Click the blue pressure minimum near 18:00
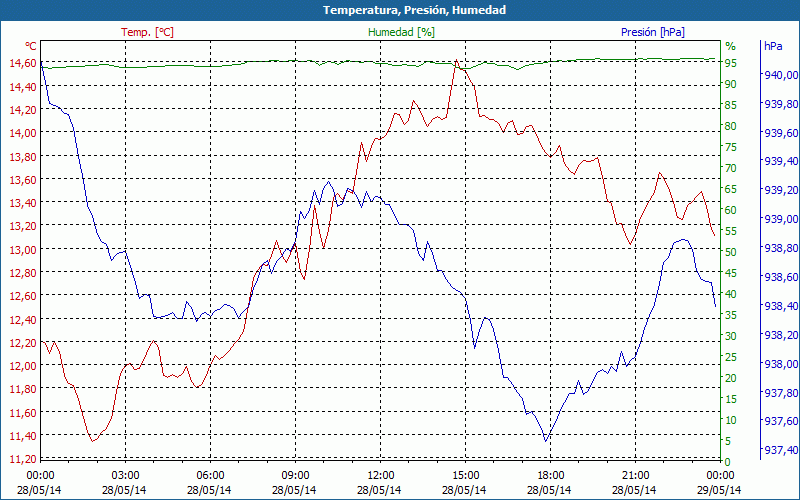 [x=545, y=441]
